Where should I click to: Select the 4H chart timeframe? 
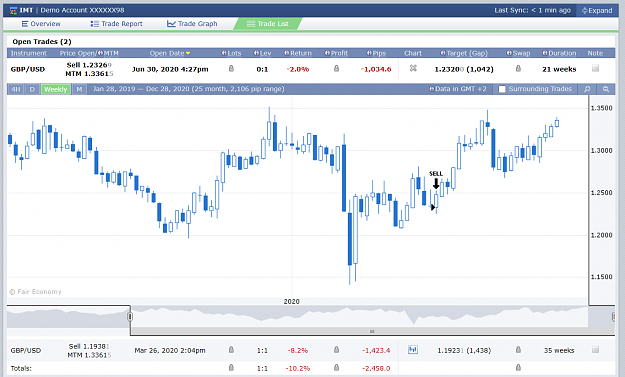16,89
